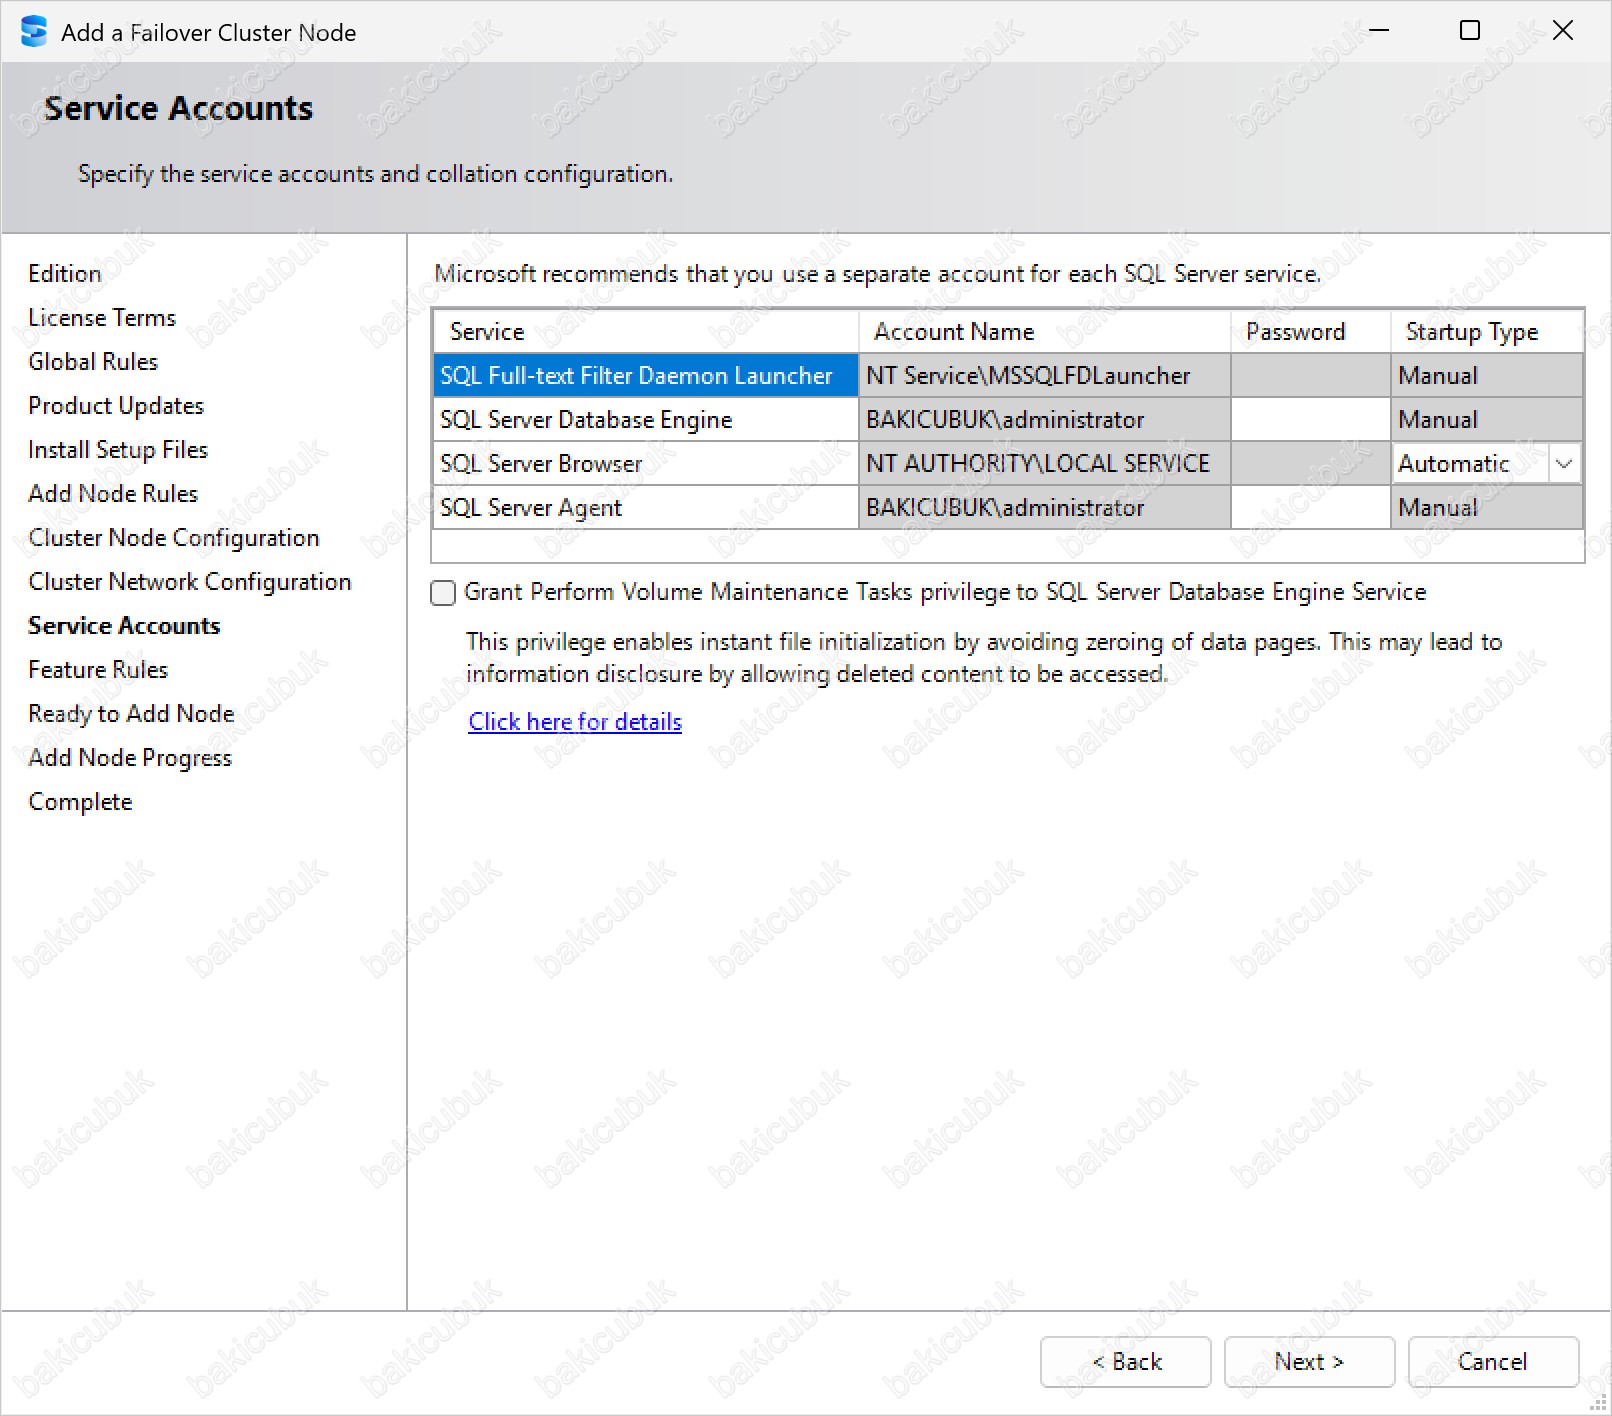1612x1416 pixels.
Task: Go back with the Back button
Action: (x=1125, y=1362)
